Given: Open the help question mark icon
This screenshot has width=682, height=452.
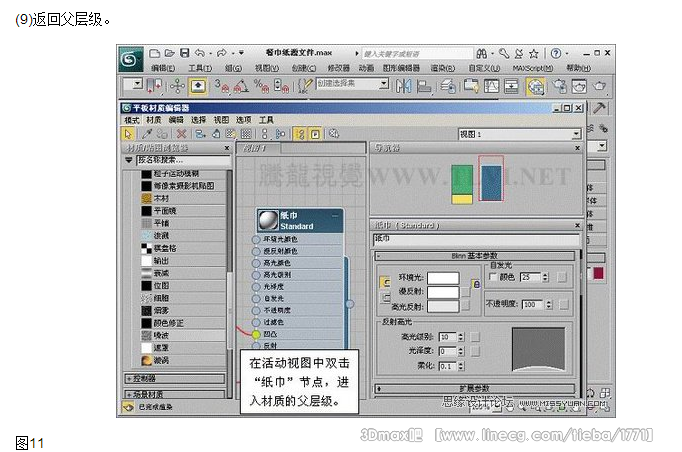Looking at the screenshot, I should click(555, 54).
